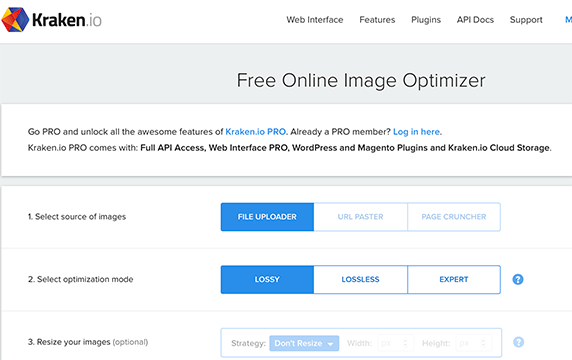This screenshot has height=360, width=572.
Task: Click the Height stepper arrows
Action: pos(483,343)
